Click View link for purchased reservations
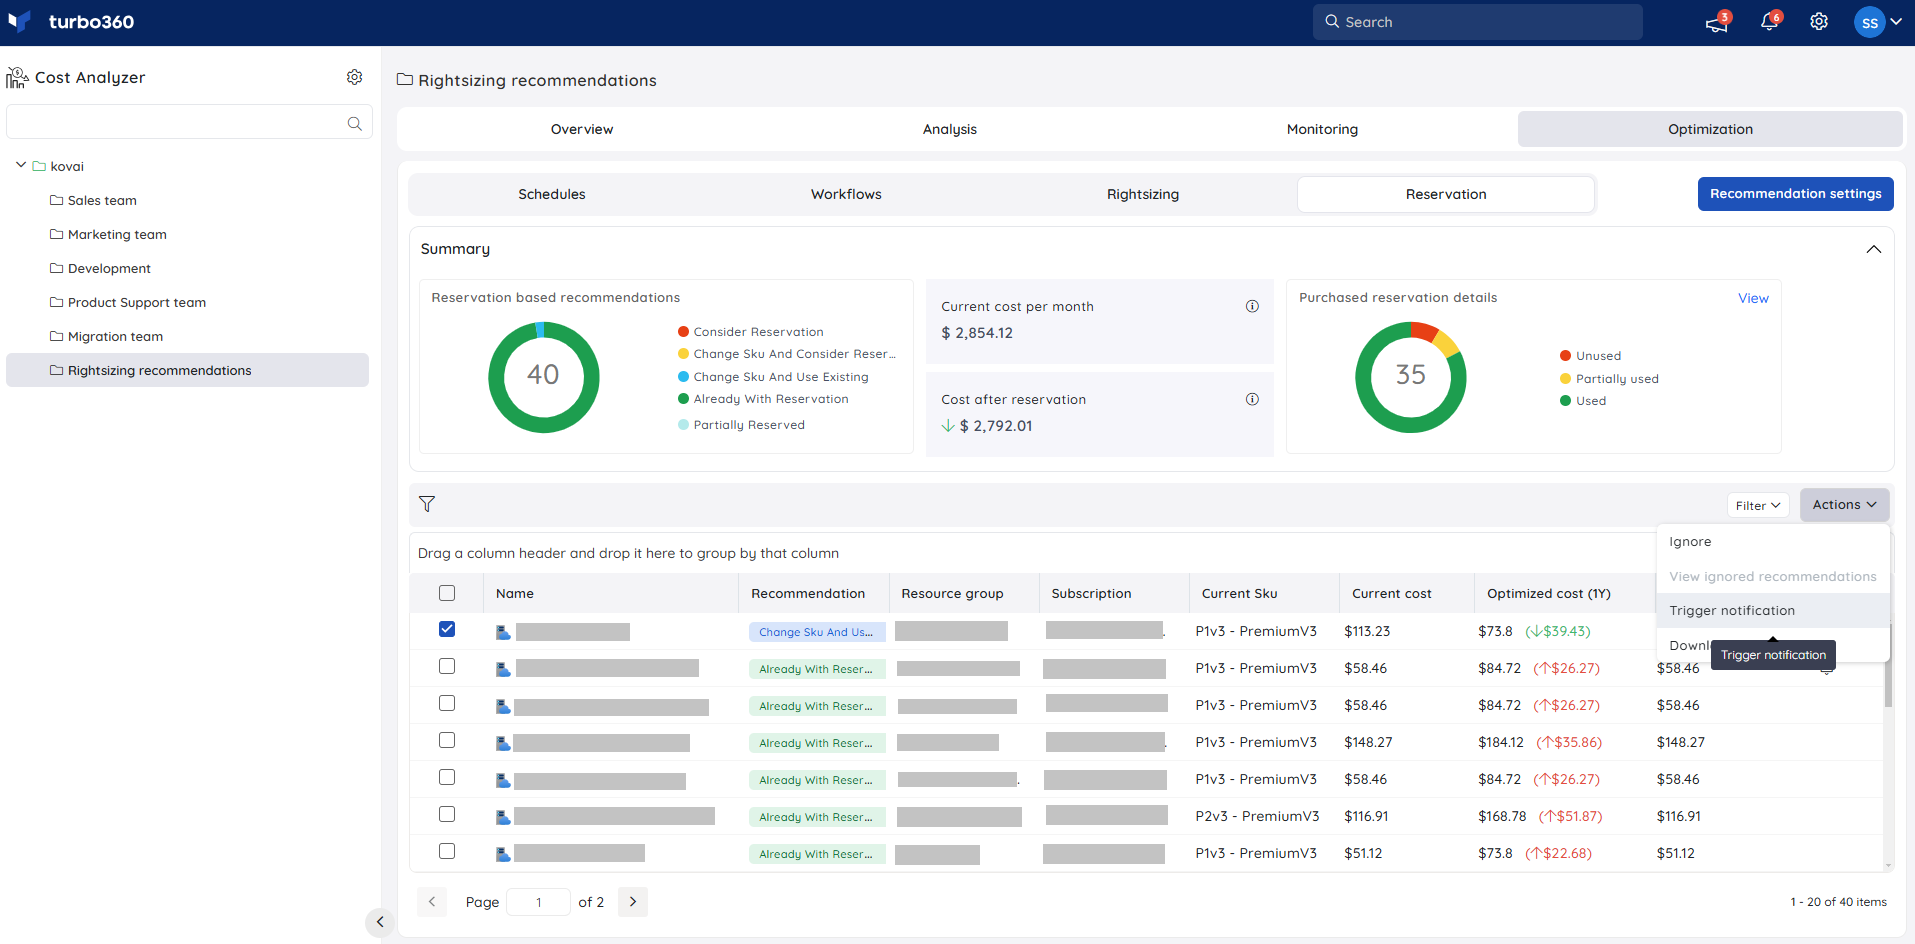Screen dimensions: 1915x944 1753,298
